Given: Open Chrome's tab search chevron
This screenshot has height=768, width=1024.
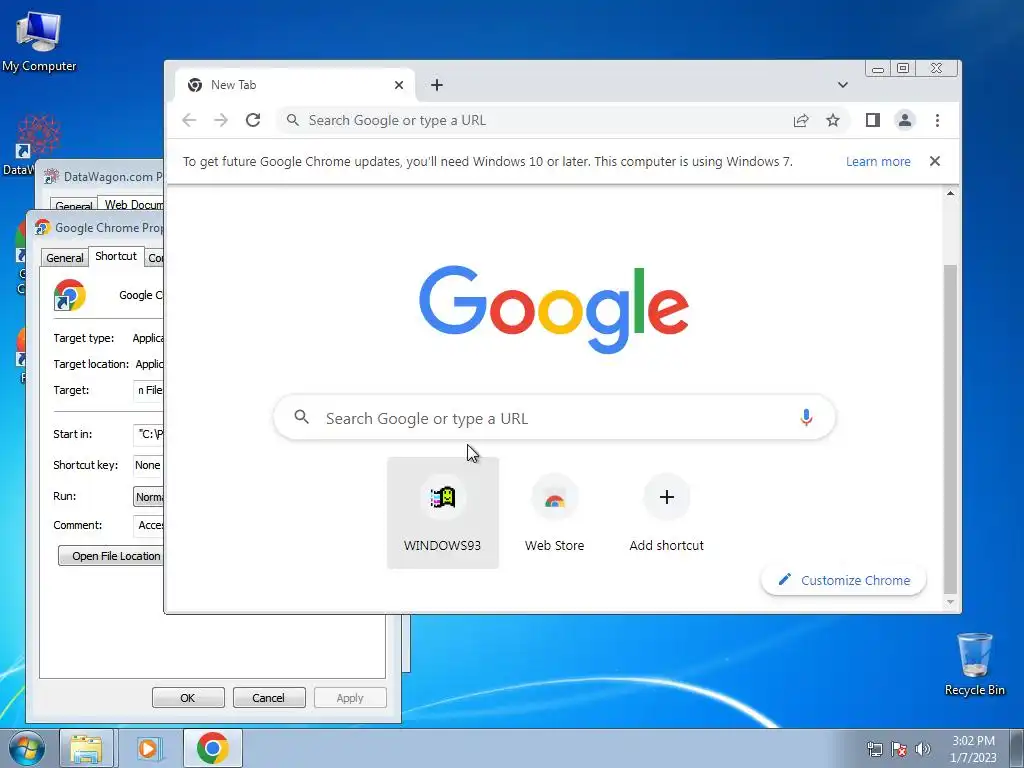Looking at the screenshot, I should click(x=842, y=85).
